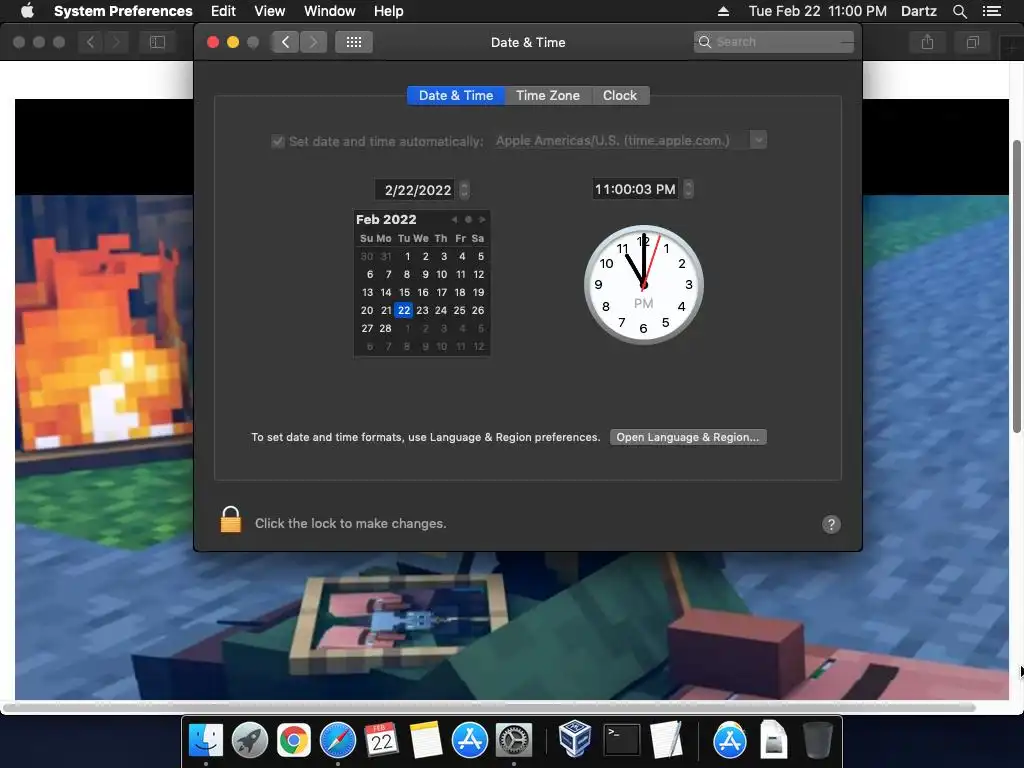Switch to the Date & Time tab
Screen dimensions: 1024x768
[456, 95]
